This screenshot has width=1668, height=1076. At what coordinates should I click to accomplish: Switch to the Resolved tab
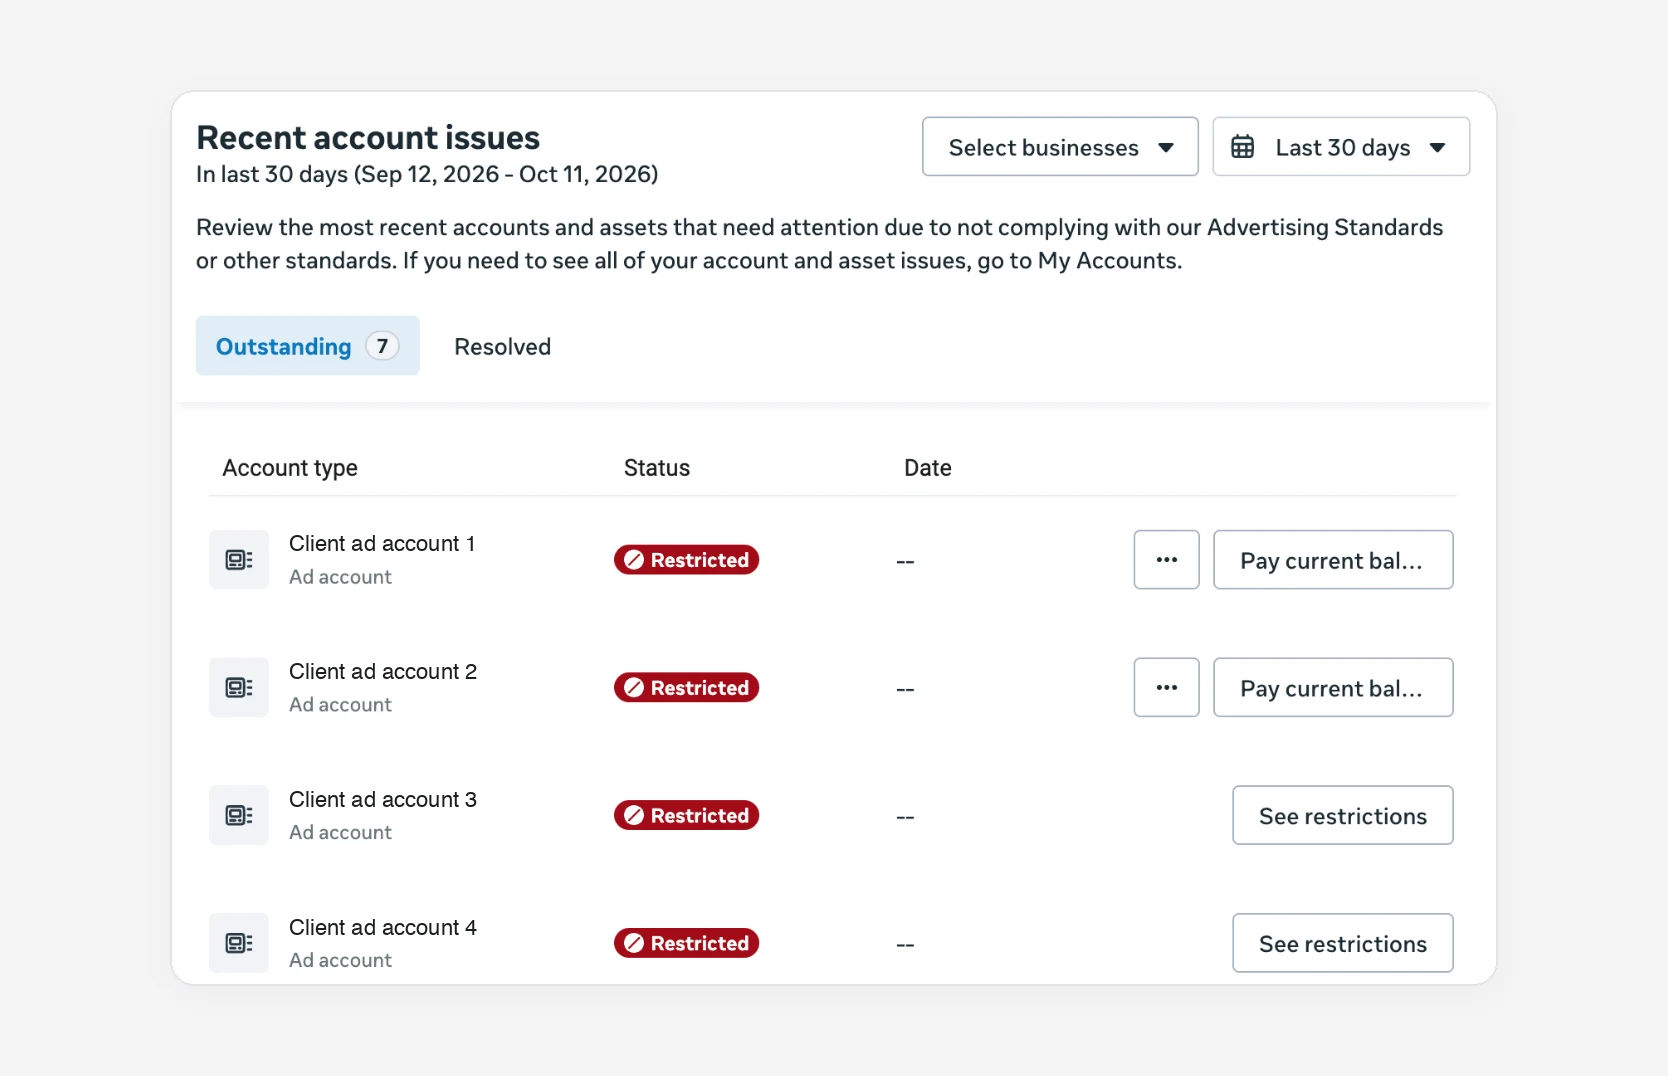pos(502,347)
